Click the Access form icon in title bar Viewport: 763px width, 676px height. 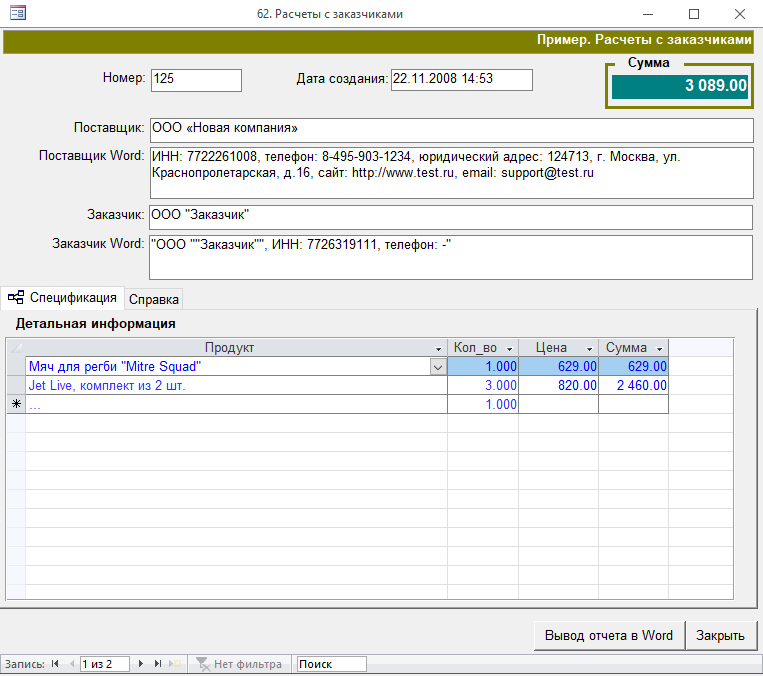[x=17, y=14]
